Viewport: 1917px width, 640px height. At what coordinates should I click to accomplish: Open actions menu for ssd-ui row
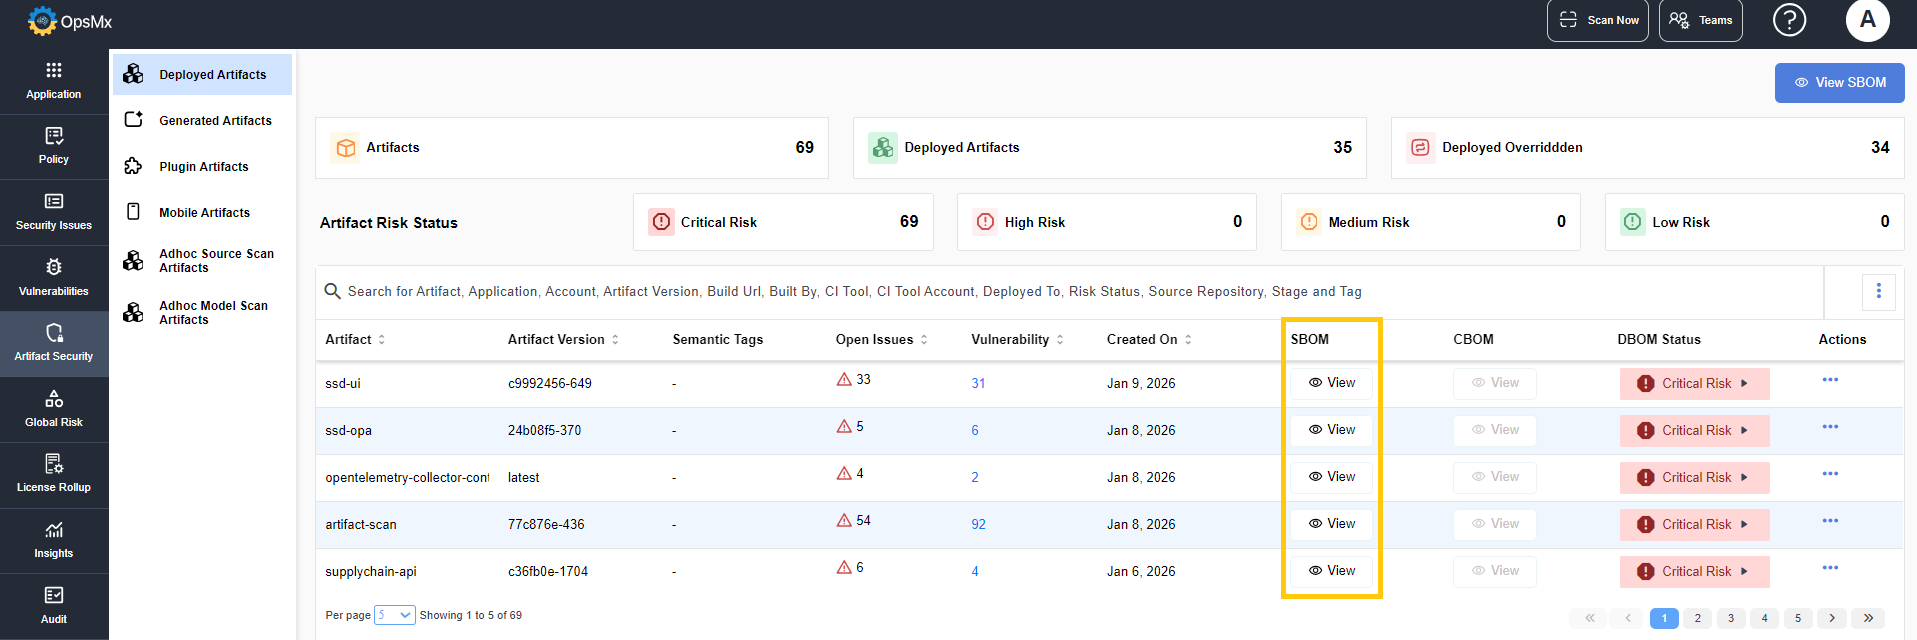[x=1830, y=380]
